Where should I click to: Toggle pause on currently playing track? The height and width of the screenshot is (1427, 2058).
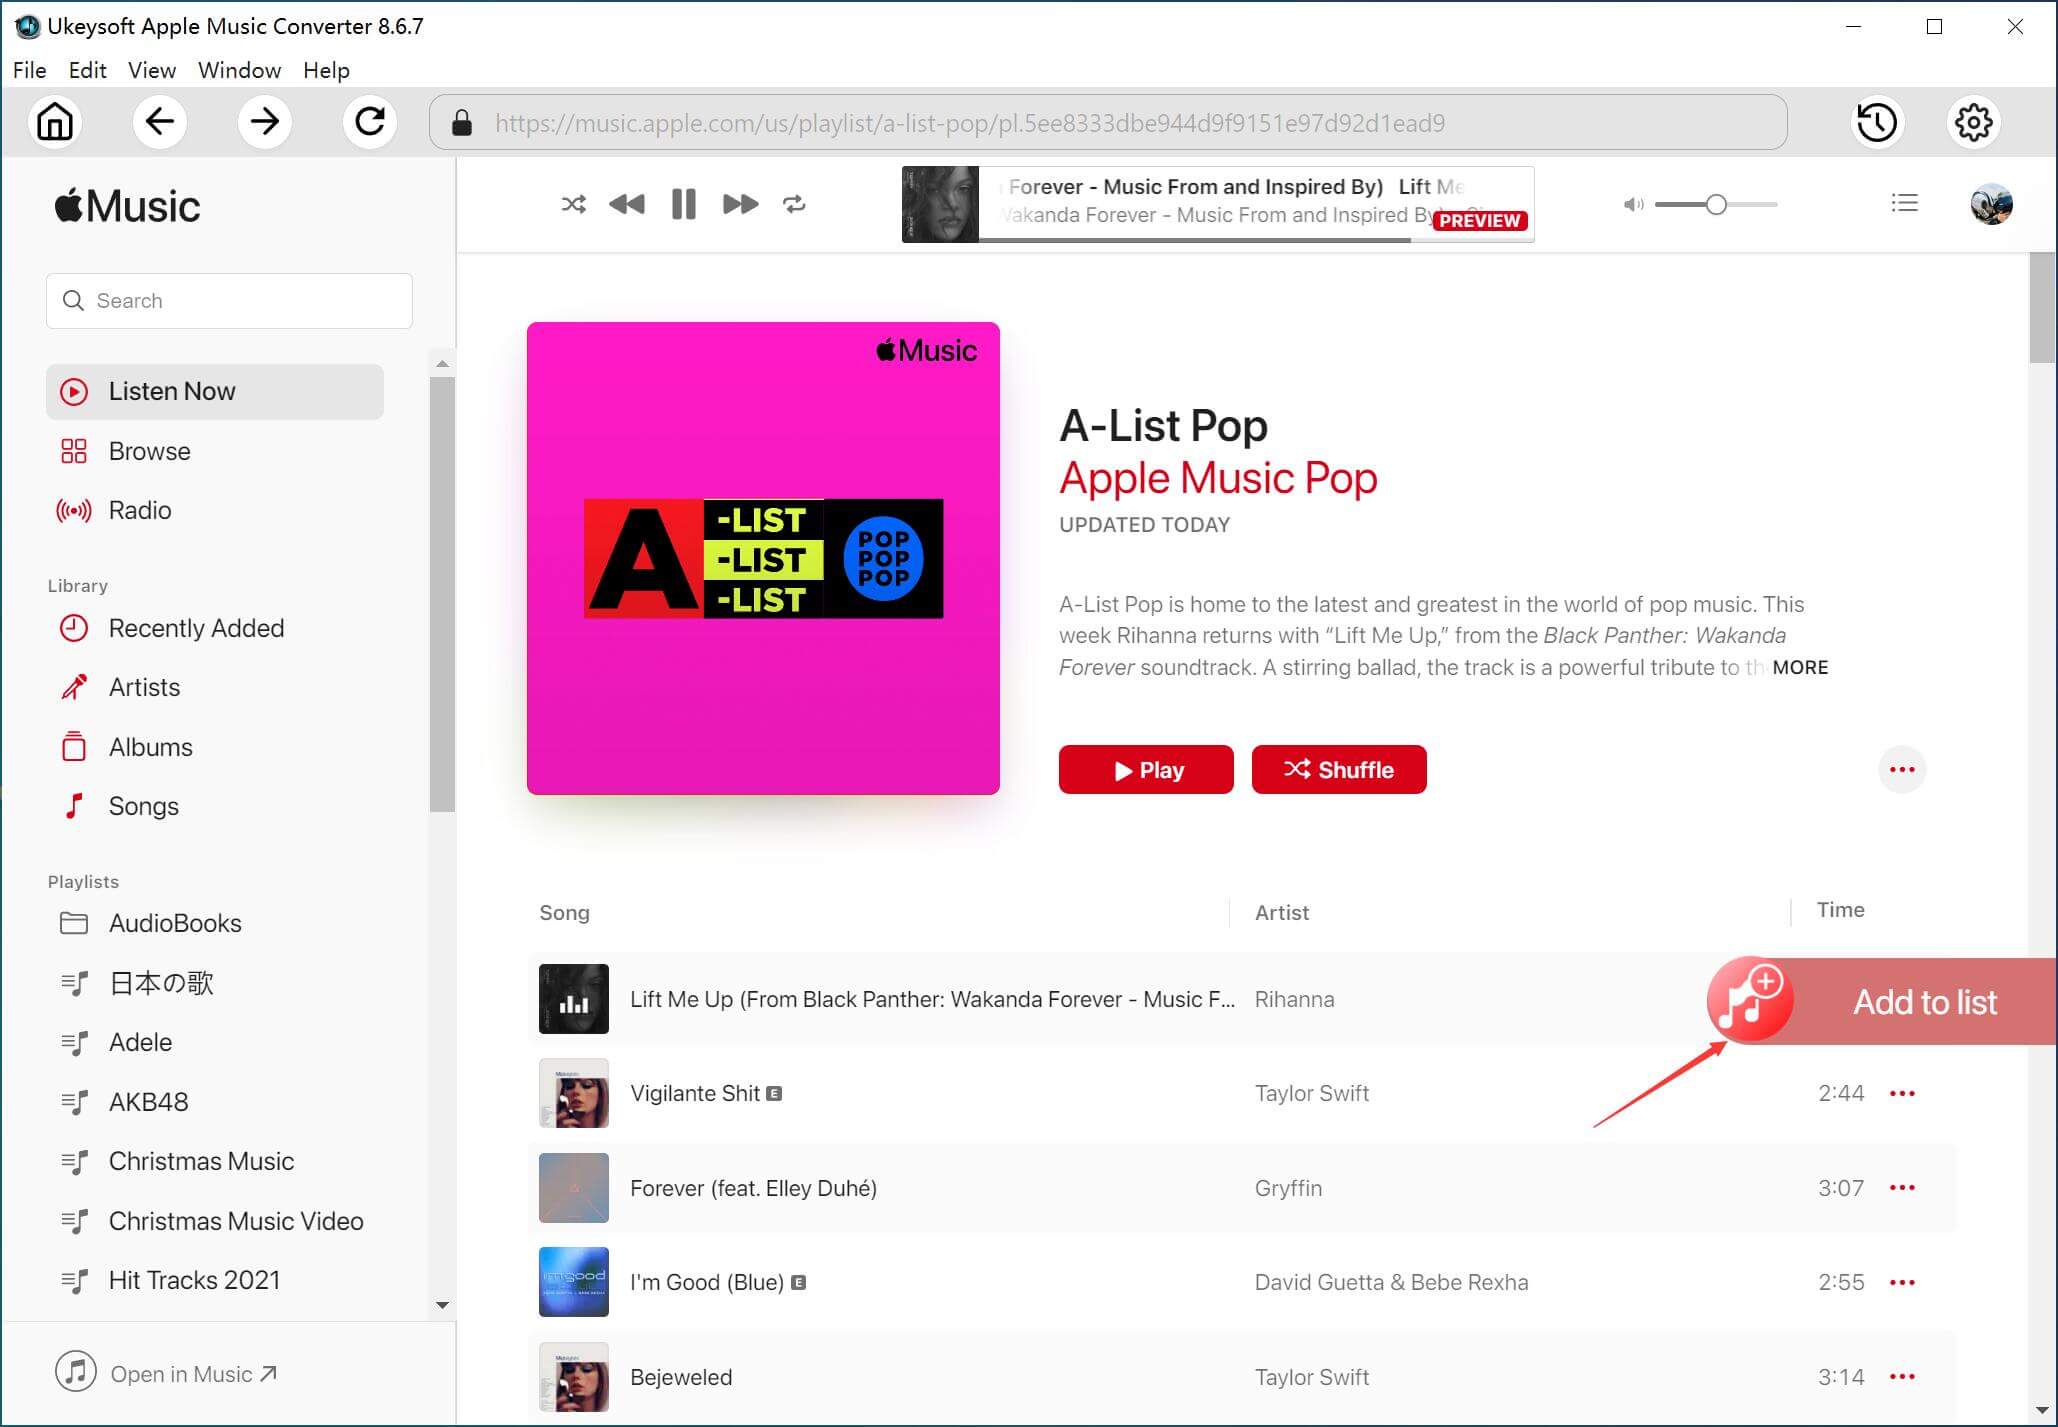pos(682,203)
